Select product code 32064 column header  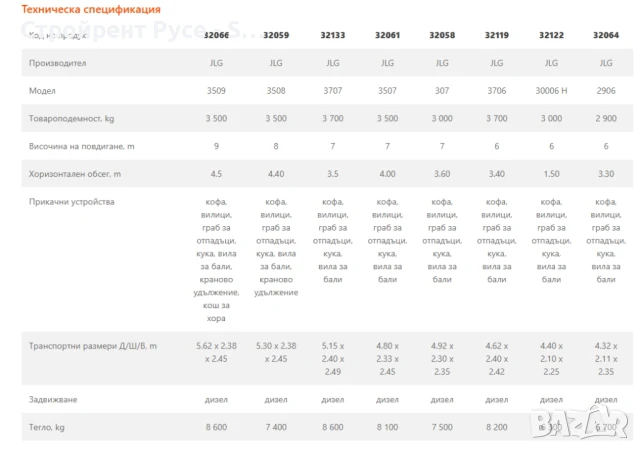pos(606,35)
